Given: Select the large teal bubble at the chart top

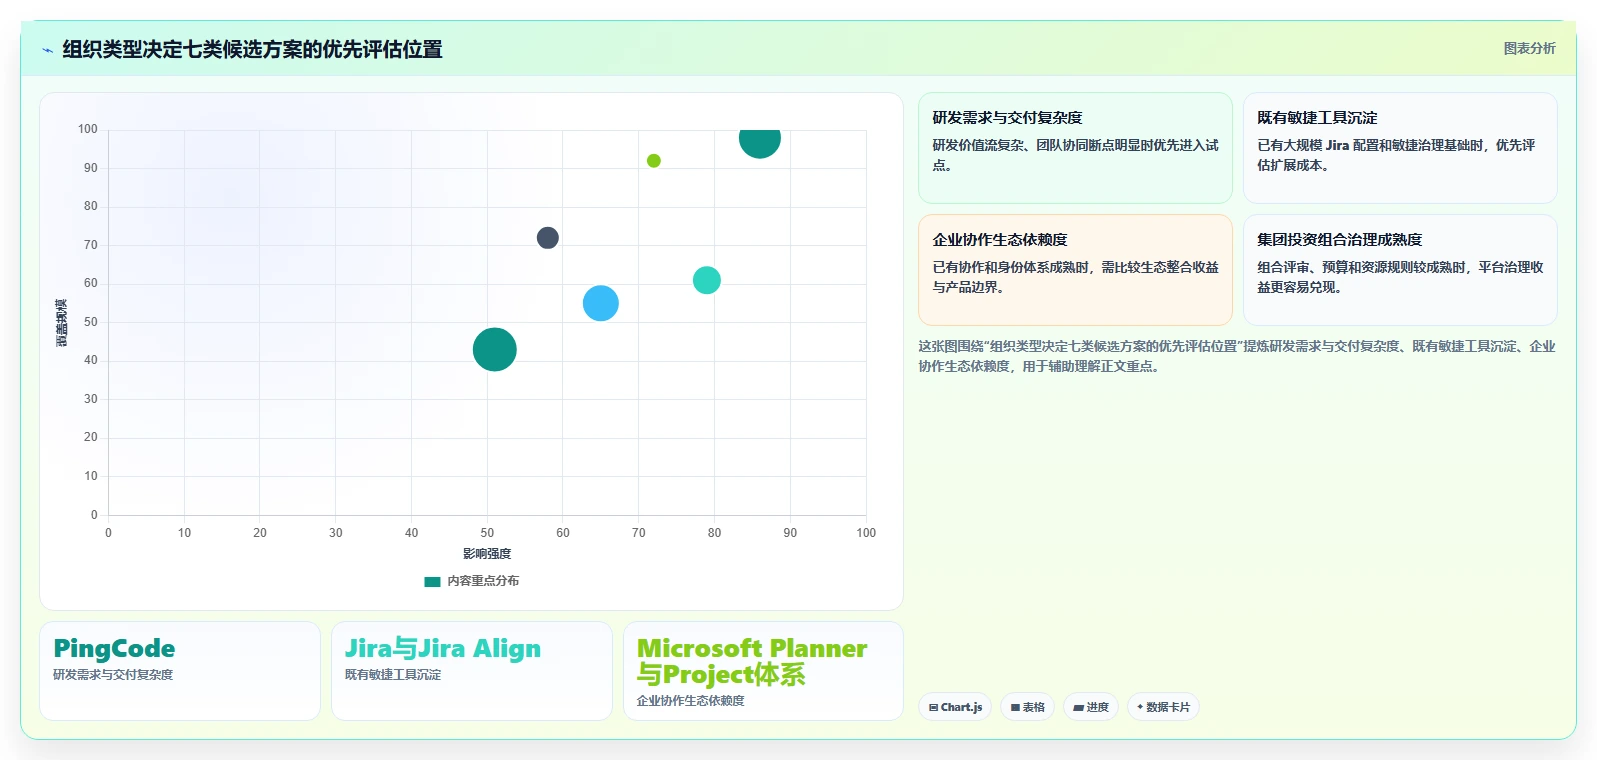Looking at the screenshot, I should (760, 142).
